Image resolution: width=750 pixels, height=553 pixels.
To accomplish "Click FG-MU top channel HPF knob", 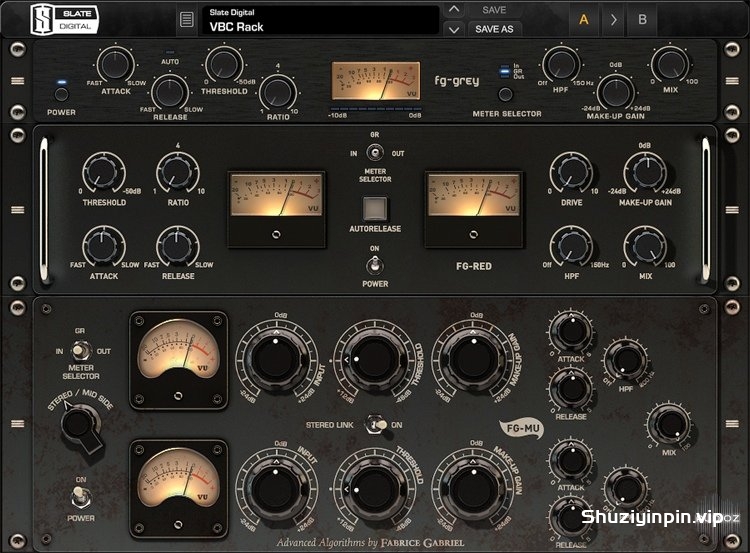I will point(626,360).
